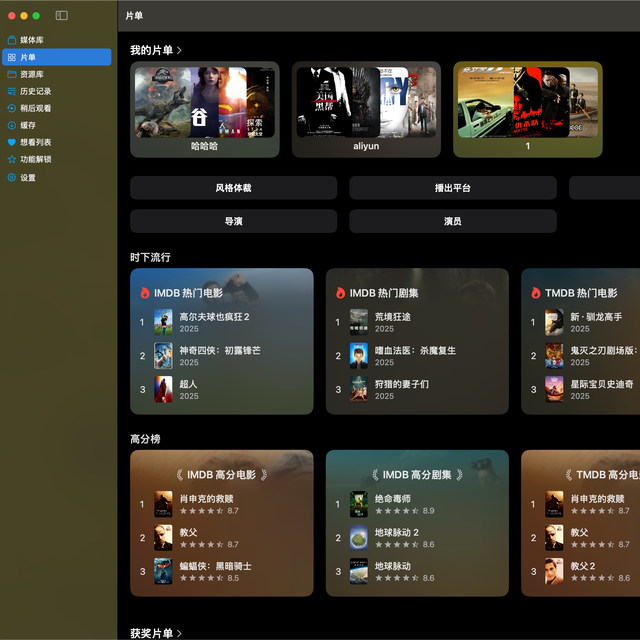
Task: Click the star icon beside 功能解锁
Action: tap(12, 159)
